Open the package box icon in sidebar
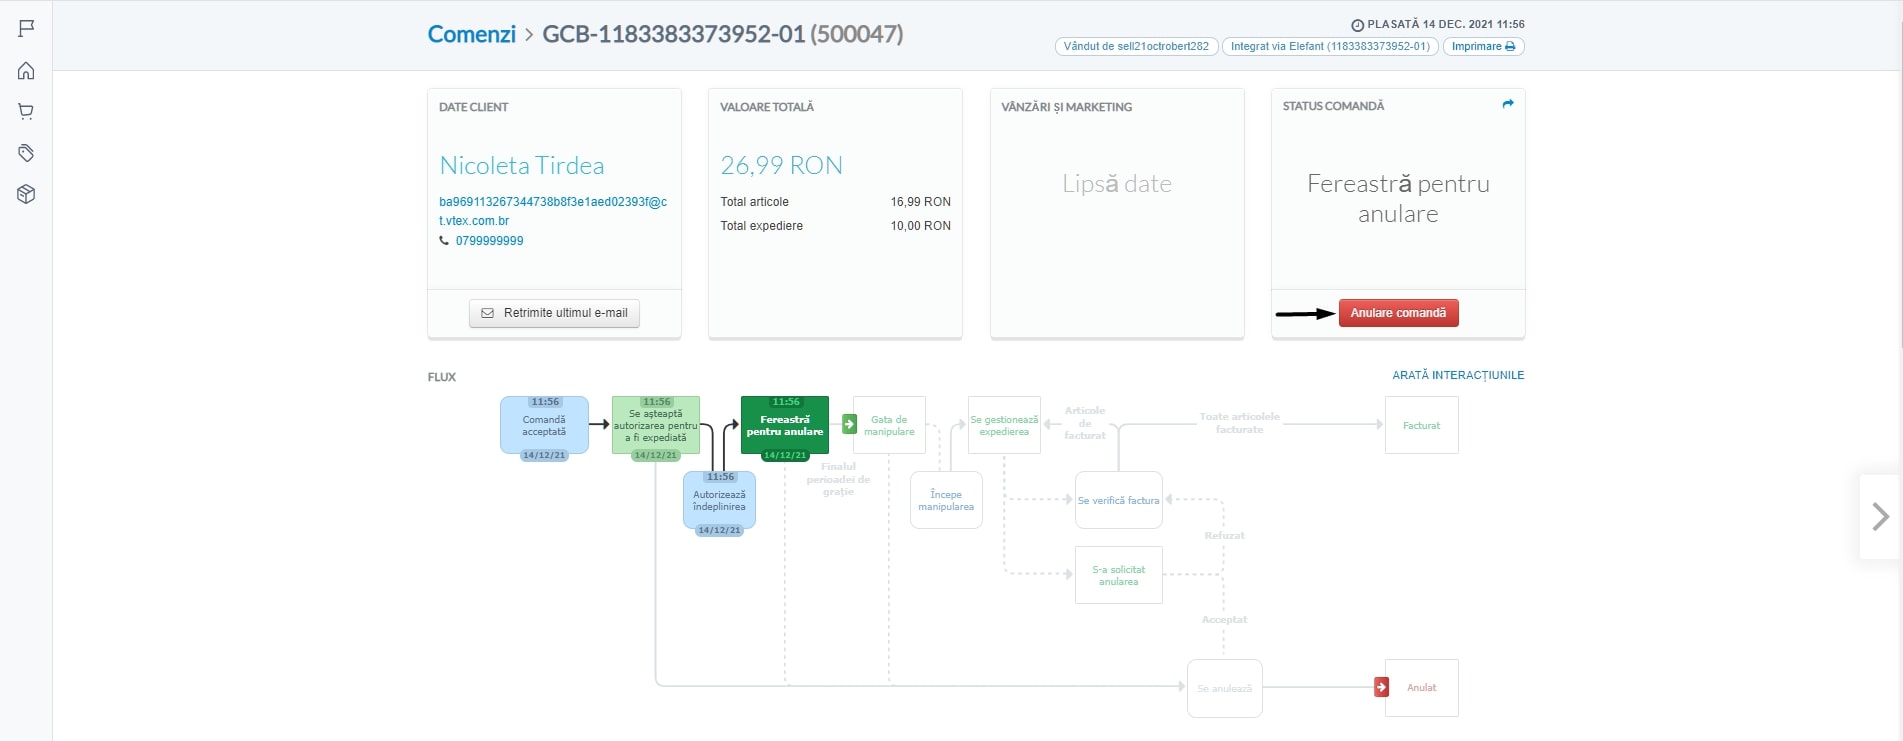Viewport: 1903px width, 741px height. (x=26, y=194)
